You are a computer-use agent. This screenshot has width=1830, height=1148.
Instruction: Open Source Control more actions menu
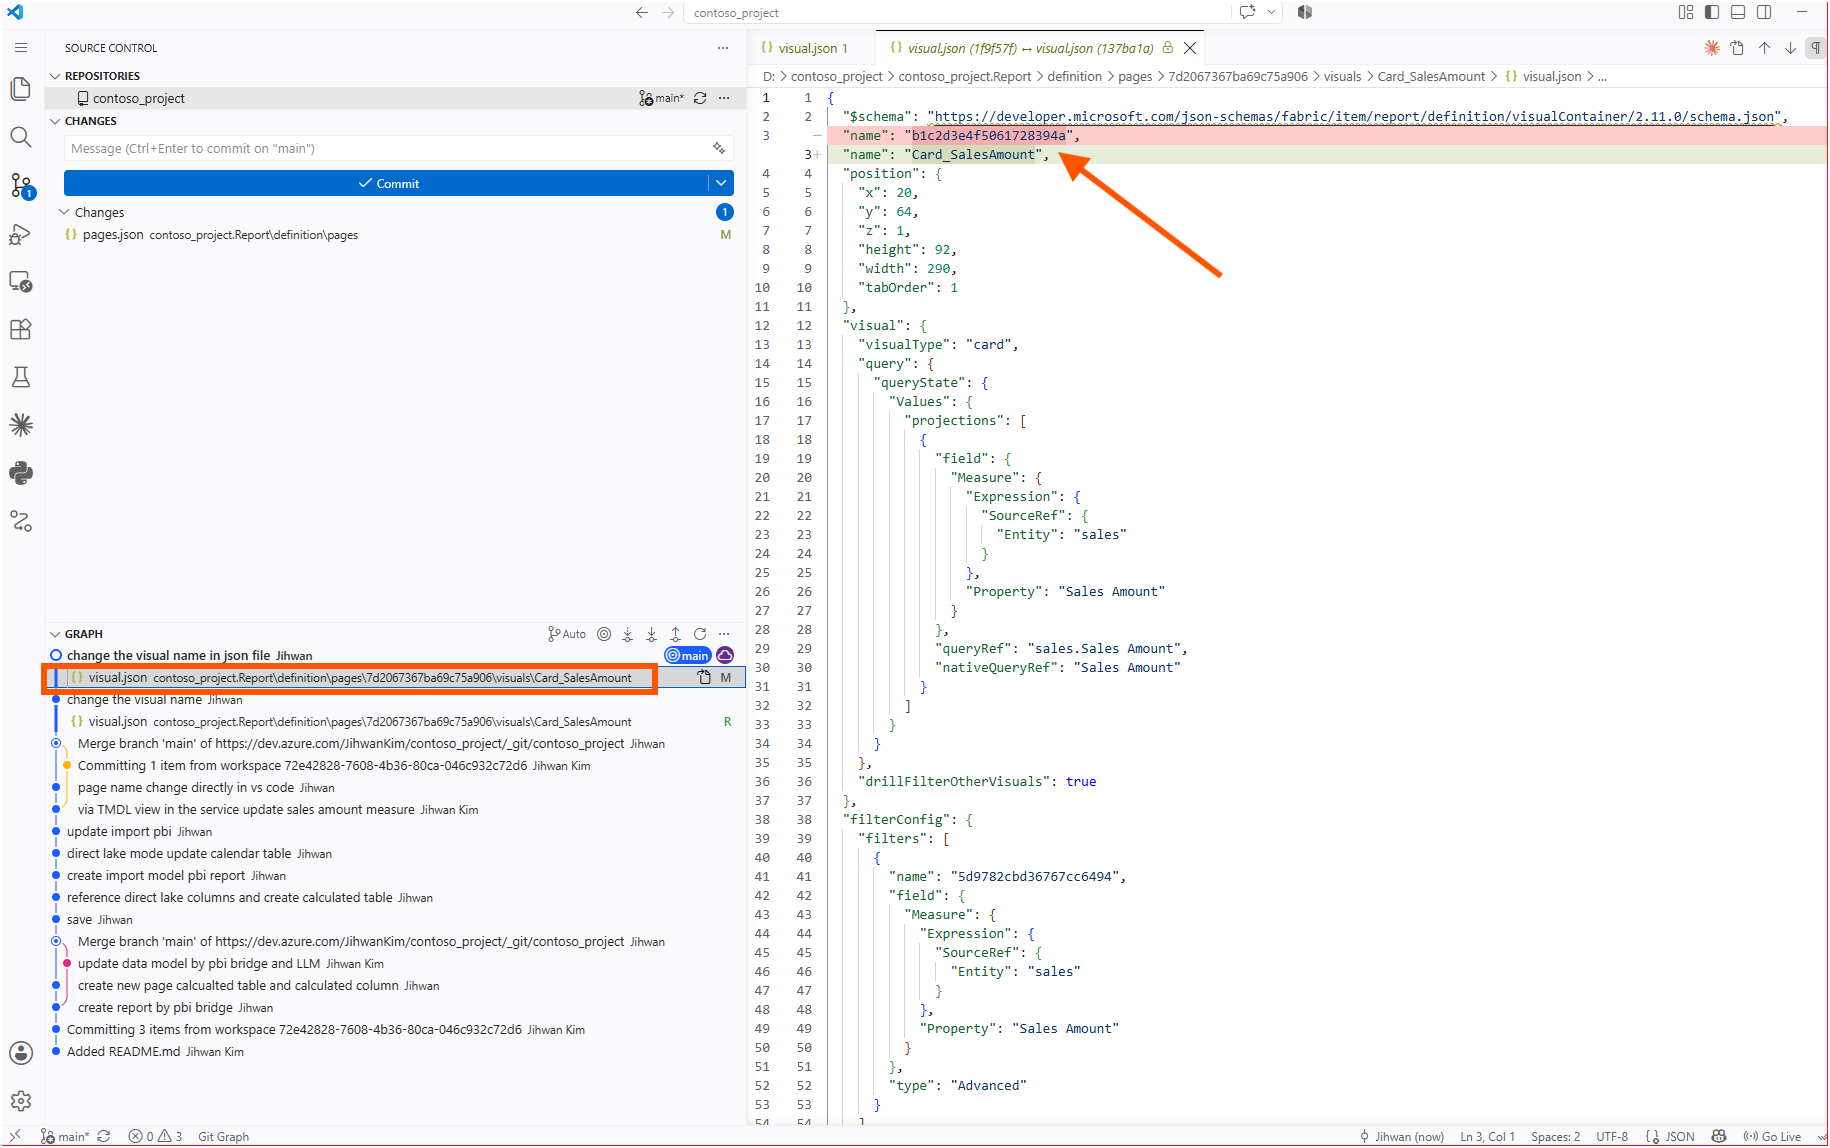(723, 48)
